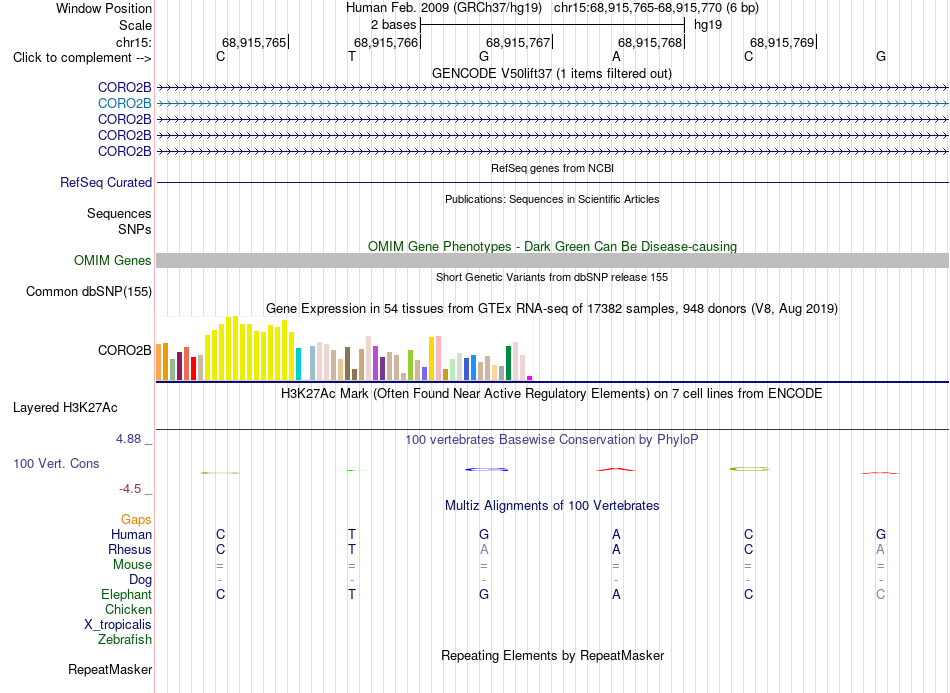Screen dimensions: 950x693
Task: Click the magenta GTEx bar at chart end
Action: pos(530,378)
